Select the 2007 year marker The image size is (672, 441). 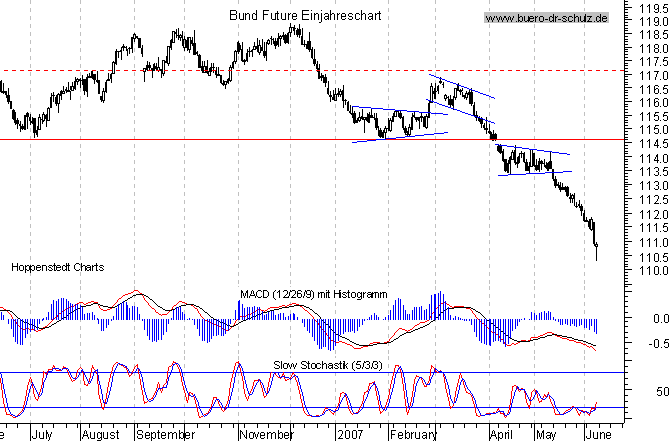click(x=349, y=435)
